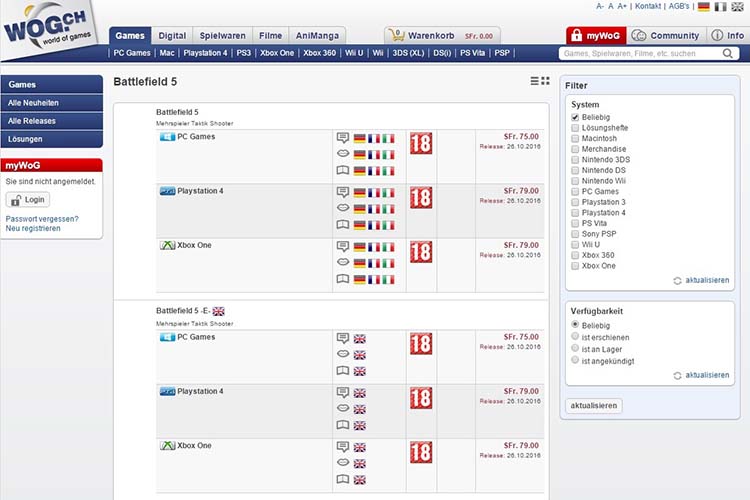The image size is (750, 500).
Task: Uncheck the Beliebig system checkbox
Action: (x=575, y=118)
